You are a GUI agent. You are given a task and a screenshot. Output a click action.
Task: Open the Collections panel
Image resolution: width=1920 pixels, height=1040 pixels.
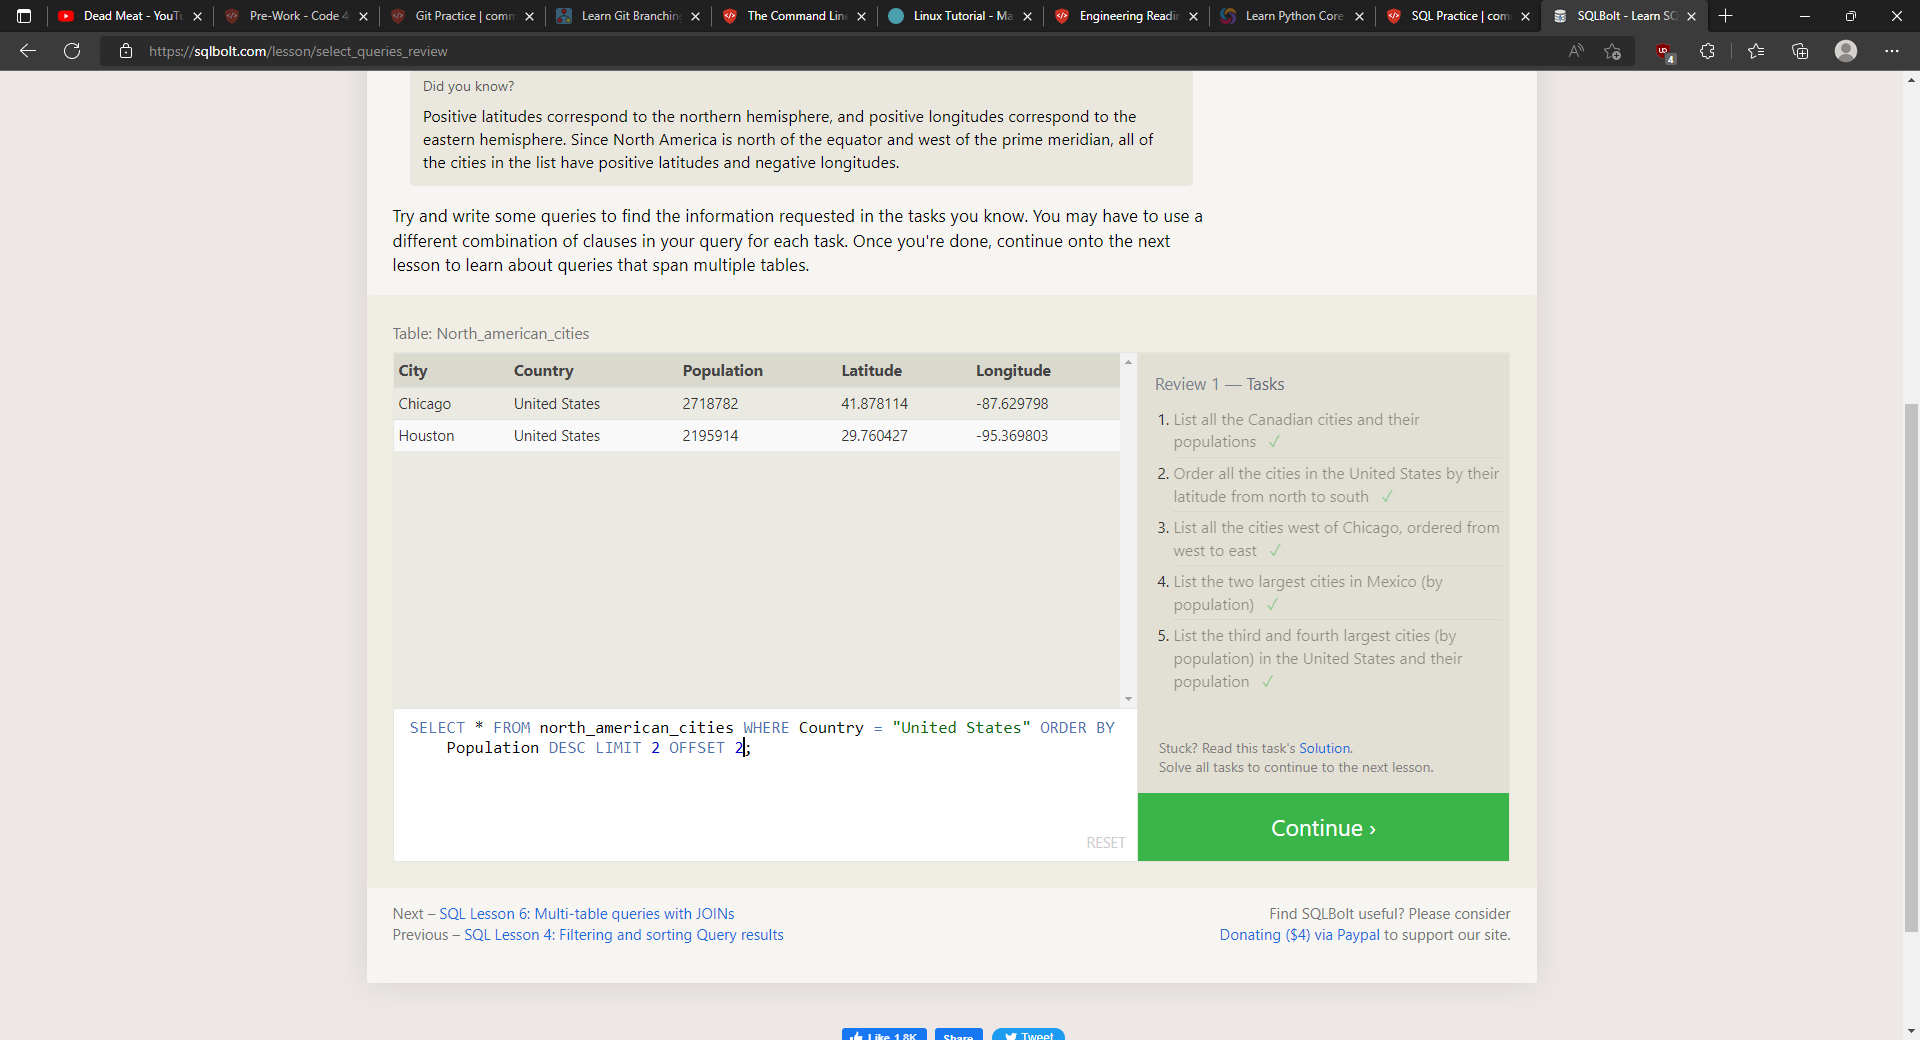click(1800, 51)
